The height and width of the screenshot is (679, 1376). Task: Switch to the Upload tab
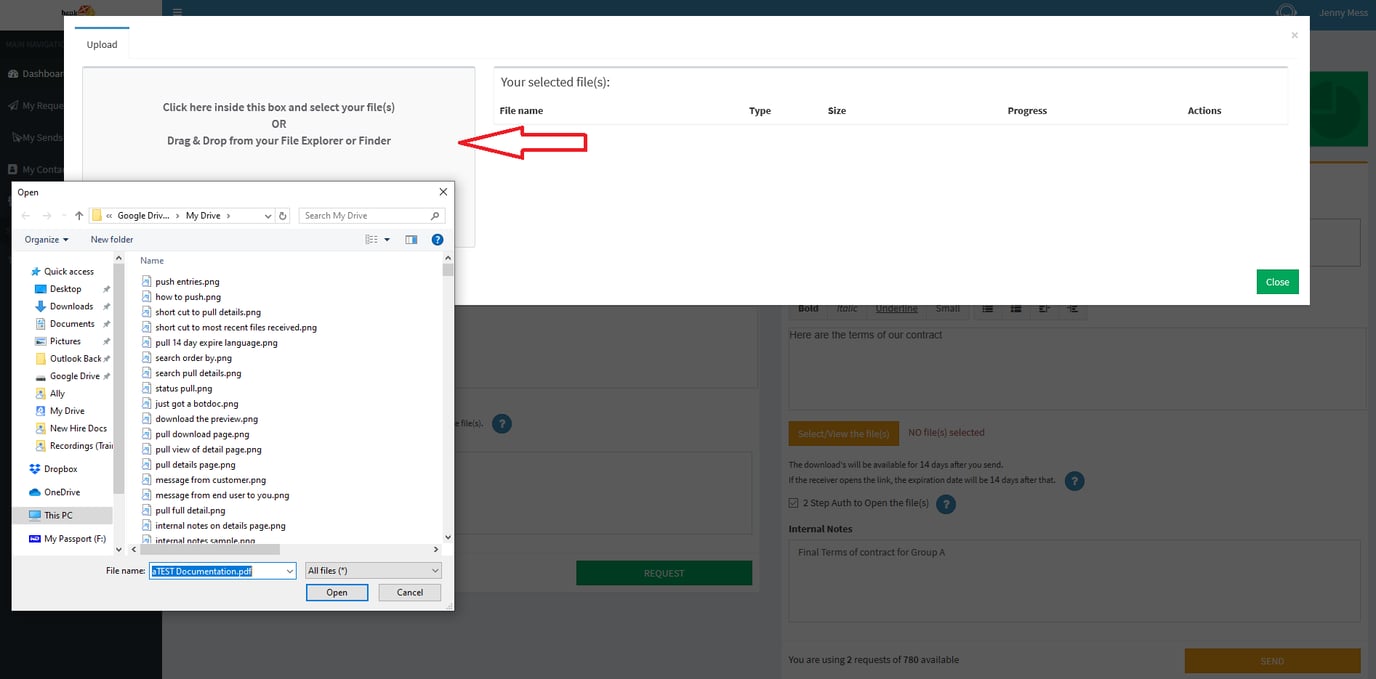tap(102, 44)
